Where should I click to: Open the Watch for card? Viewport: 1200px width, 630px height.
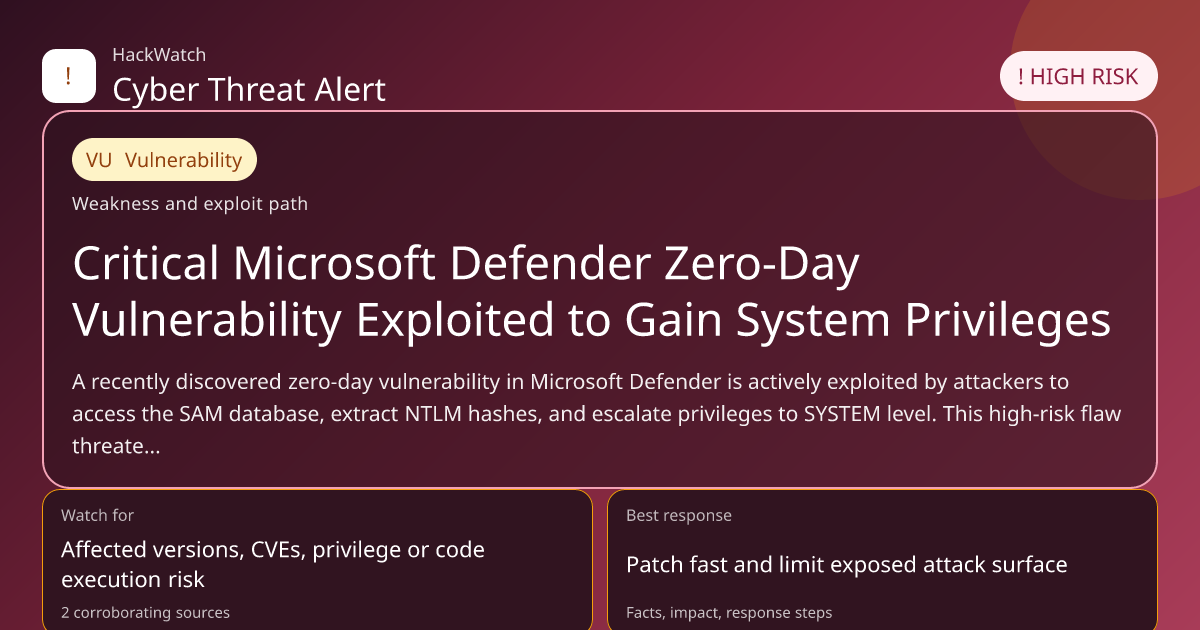[317, 560]
